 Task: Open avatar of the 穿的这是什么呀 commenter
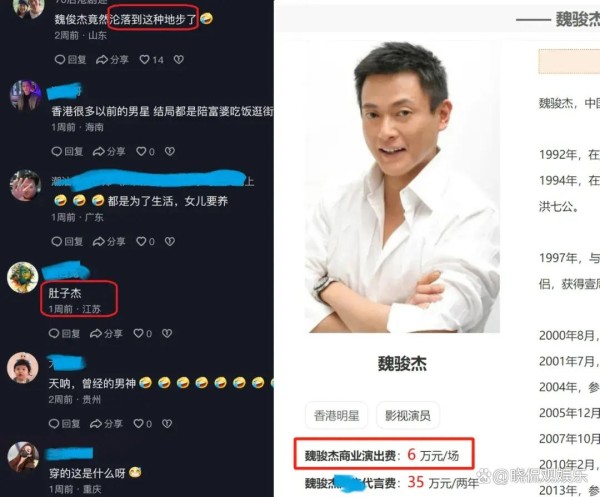tap(23, 457)
